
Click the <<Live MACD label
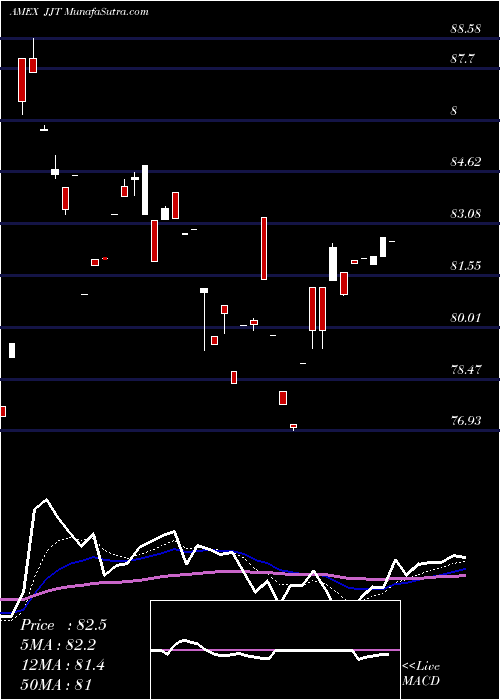click(x=421, y=674)
